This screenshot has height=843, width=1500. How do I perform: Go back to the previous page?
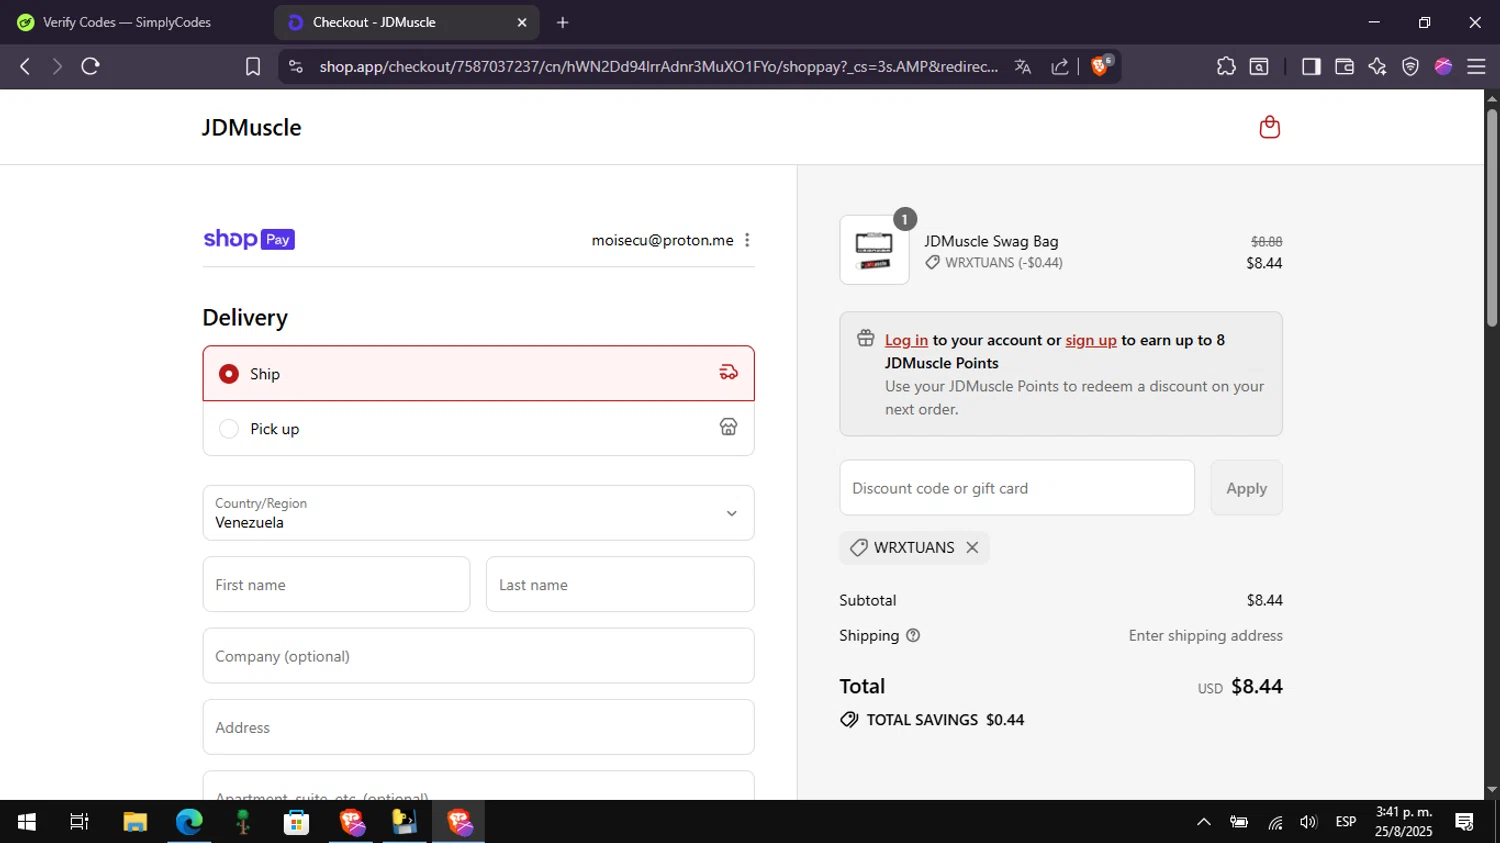(25, 66)
